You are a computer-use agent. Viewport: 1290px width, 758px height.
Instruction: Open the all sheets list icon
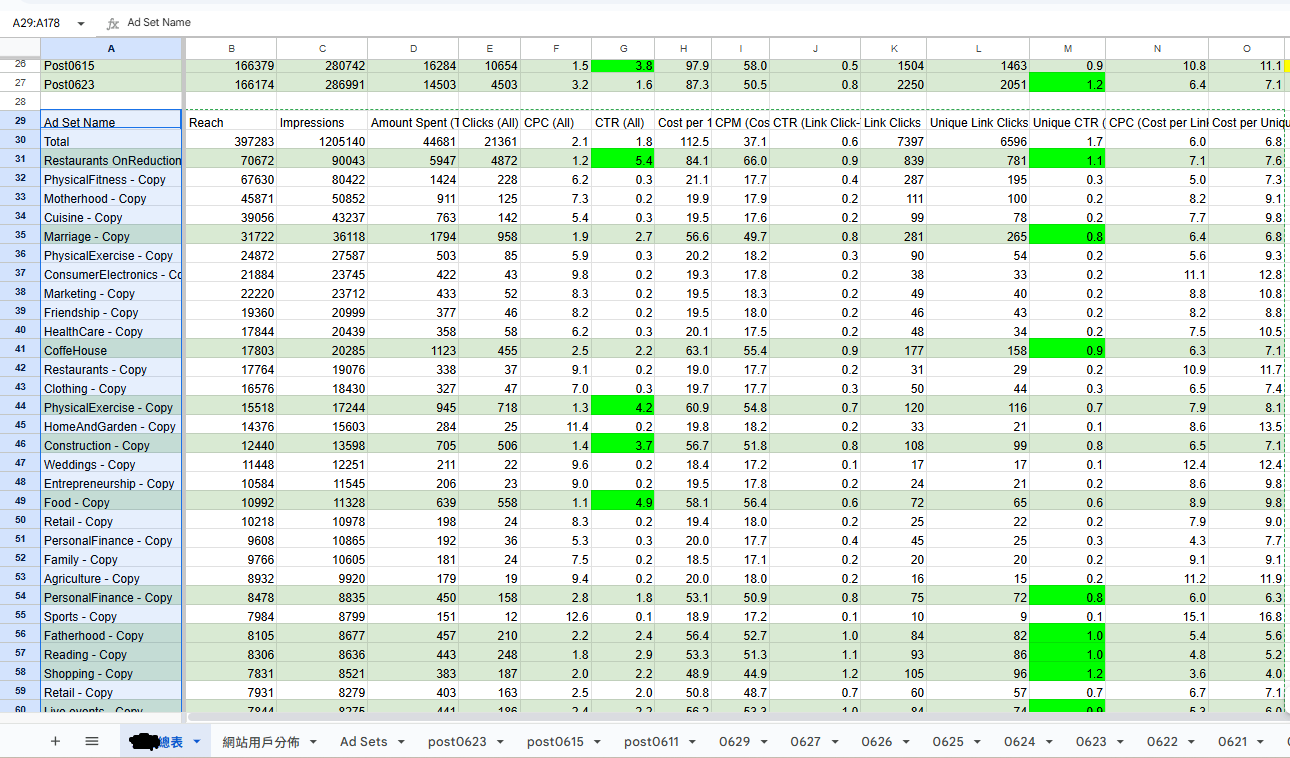coord(91,741)
